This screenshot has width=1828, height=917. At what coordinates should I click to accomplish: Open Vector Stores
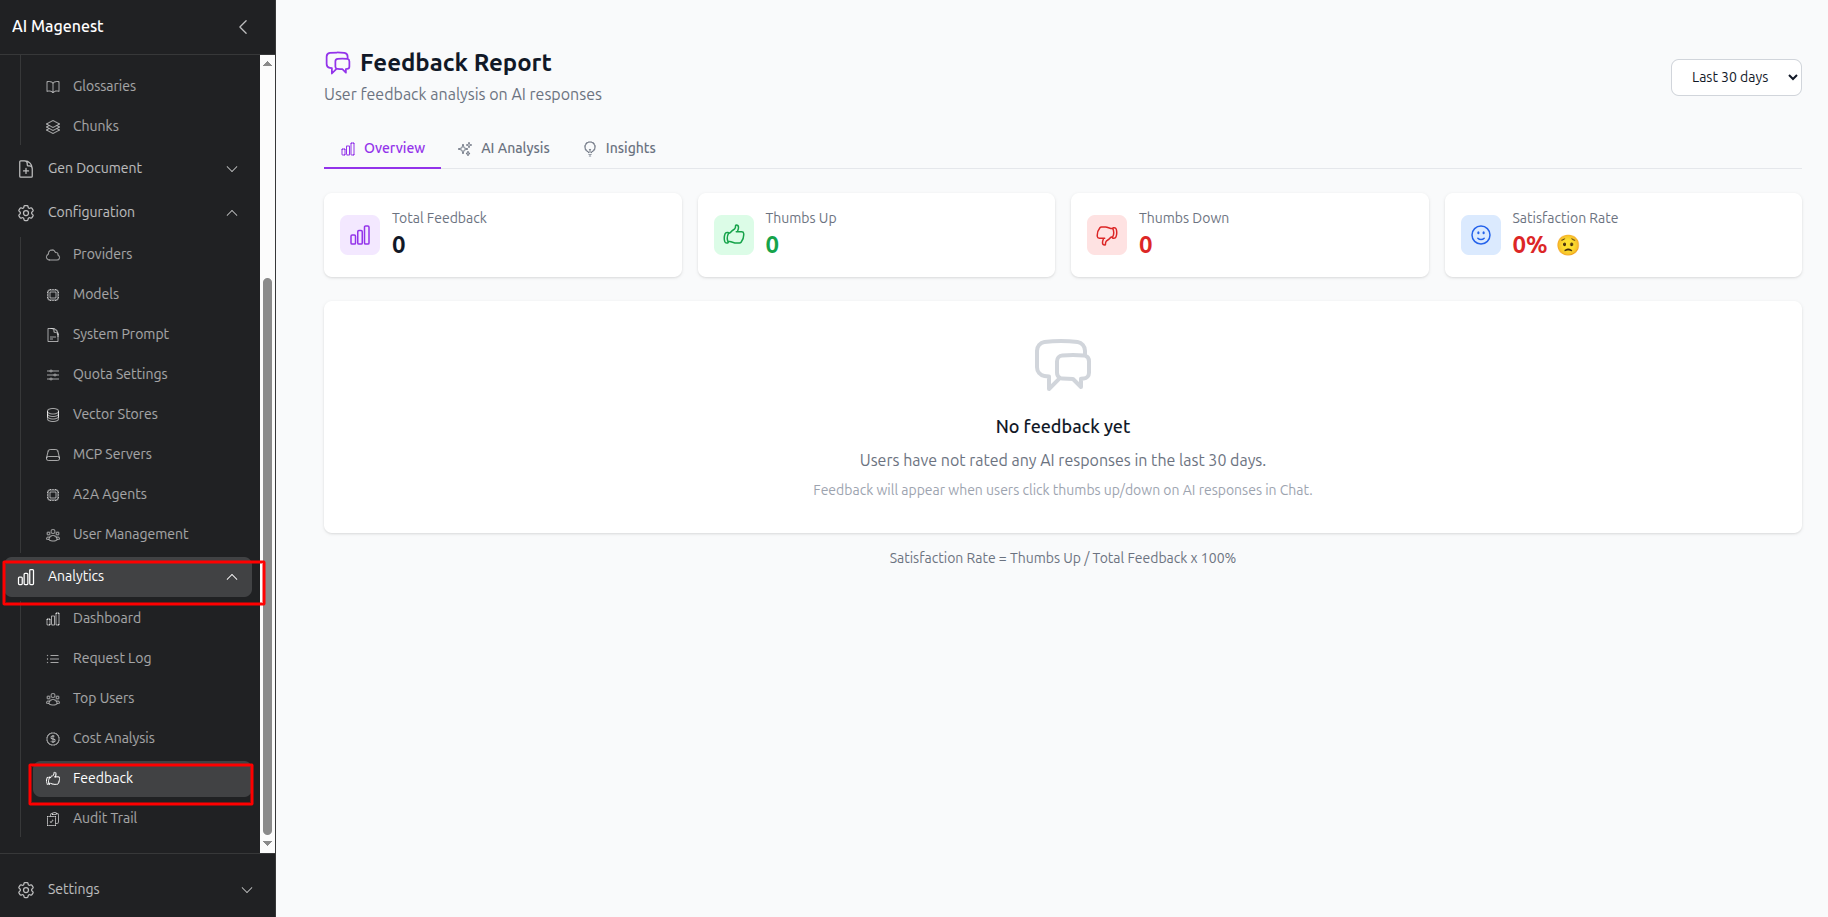tap(142, 414)
